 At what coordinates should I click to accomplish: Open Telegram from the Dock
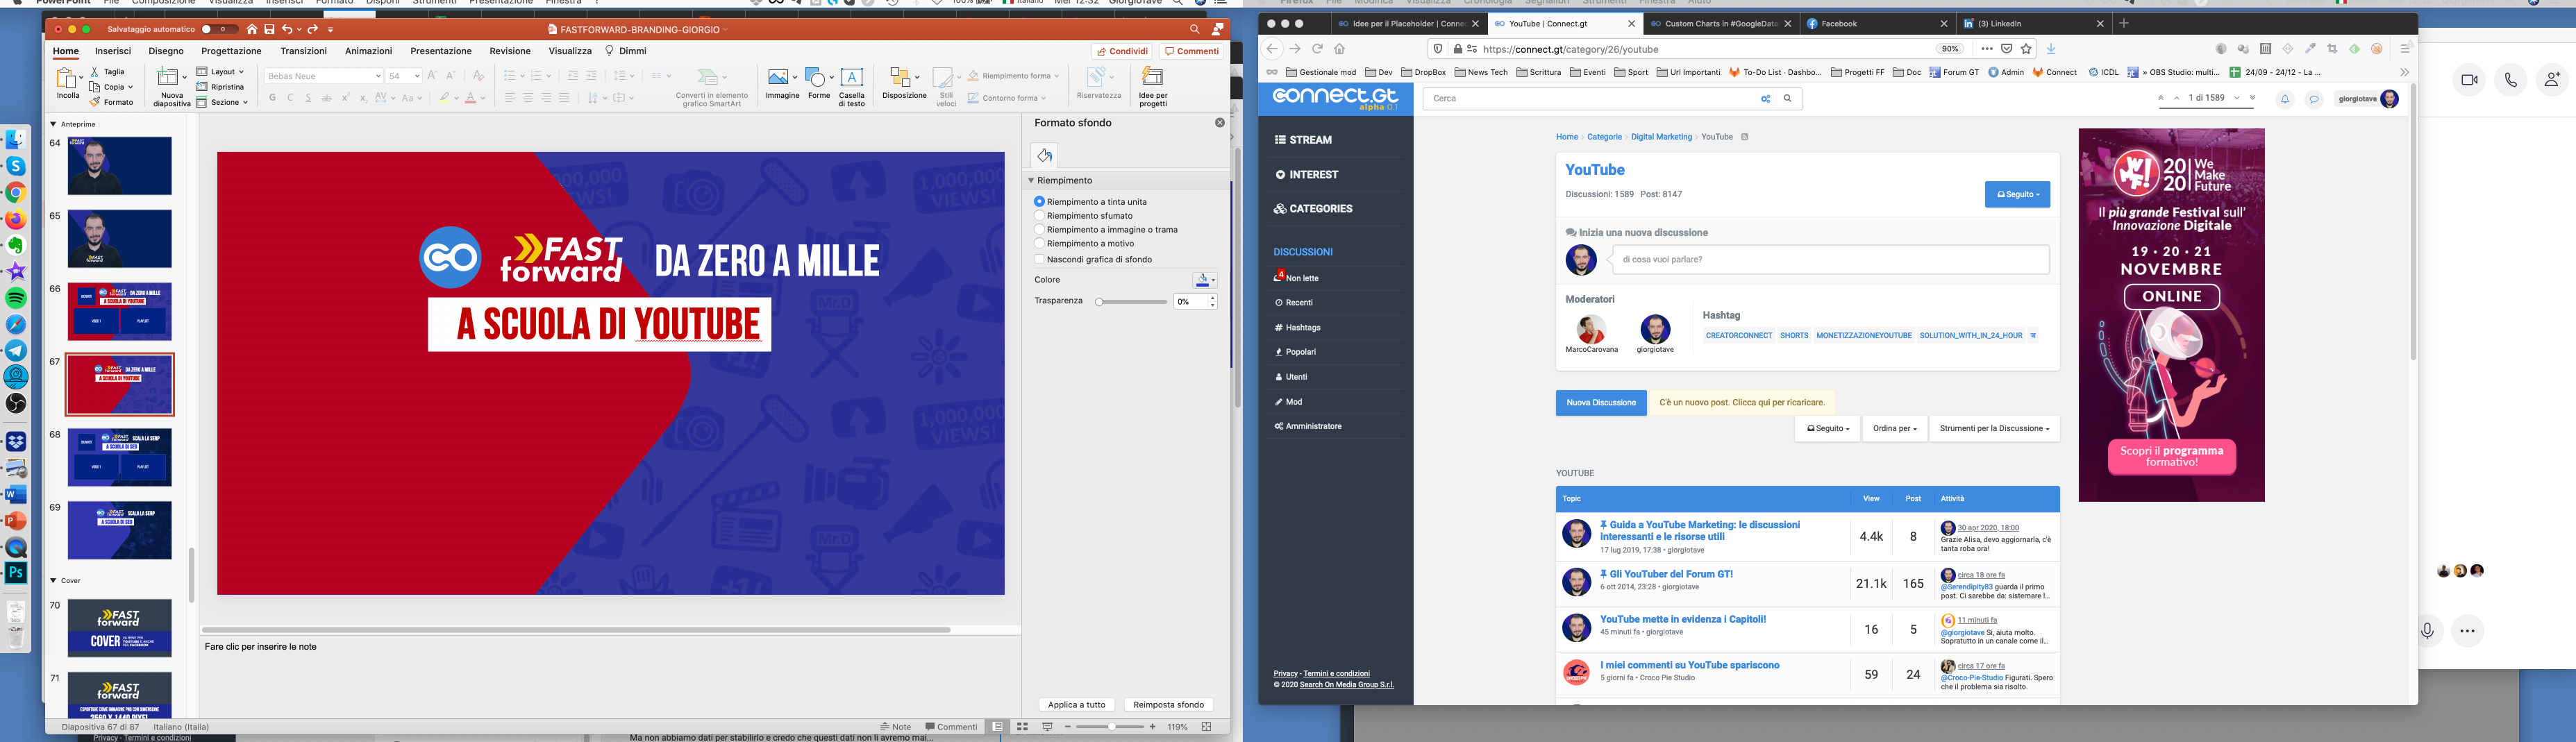tap(16, 350)
